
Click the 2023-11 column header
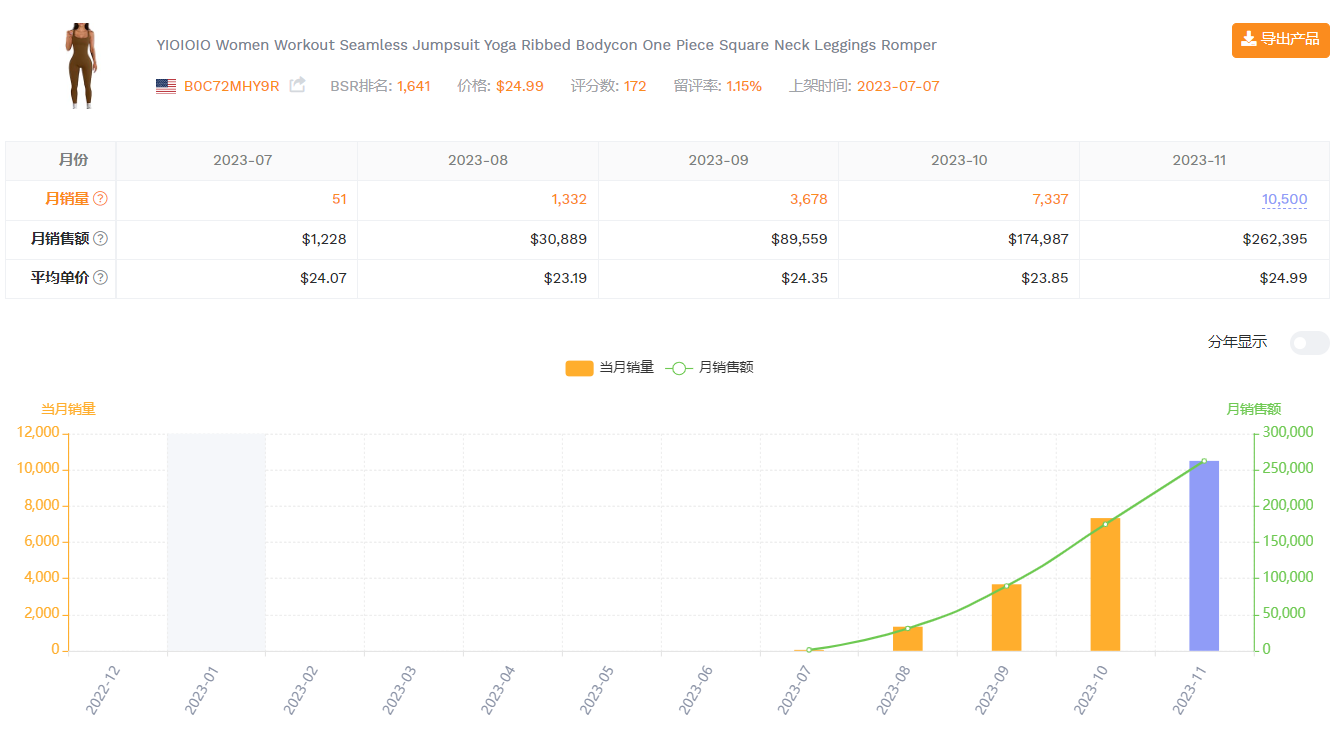(1199, 161)
